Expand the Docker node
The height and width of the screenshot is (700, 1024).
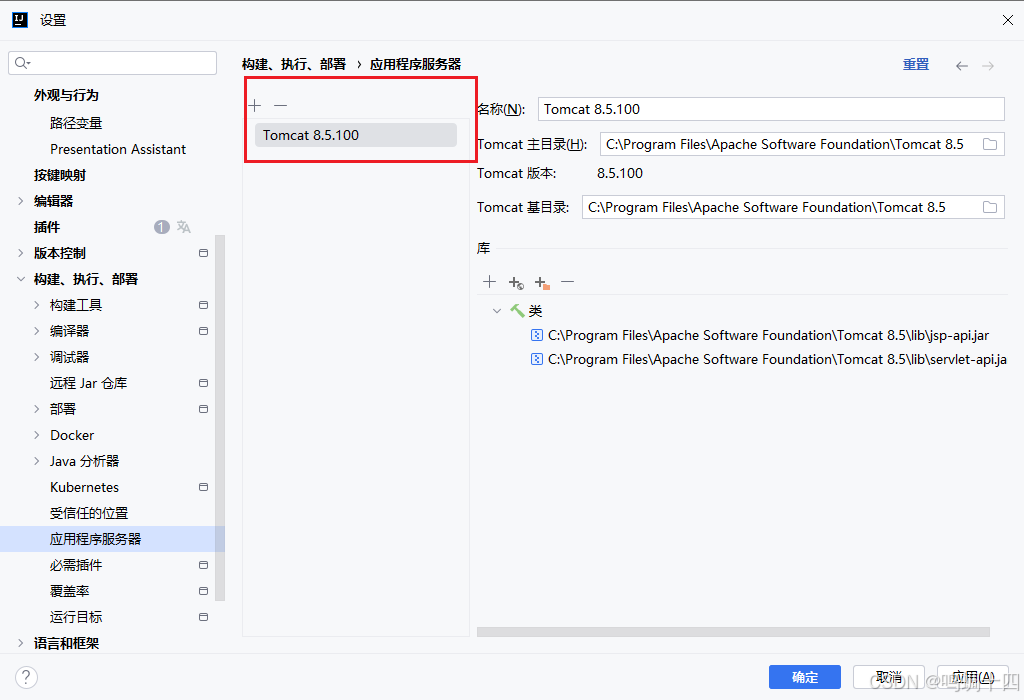[x=37, y=436]
